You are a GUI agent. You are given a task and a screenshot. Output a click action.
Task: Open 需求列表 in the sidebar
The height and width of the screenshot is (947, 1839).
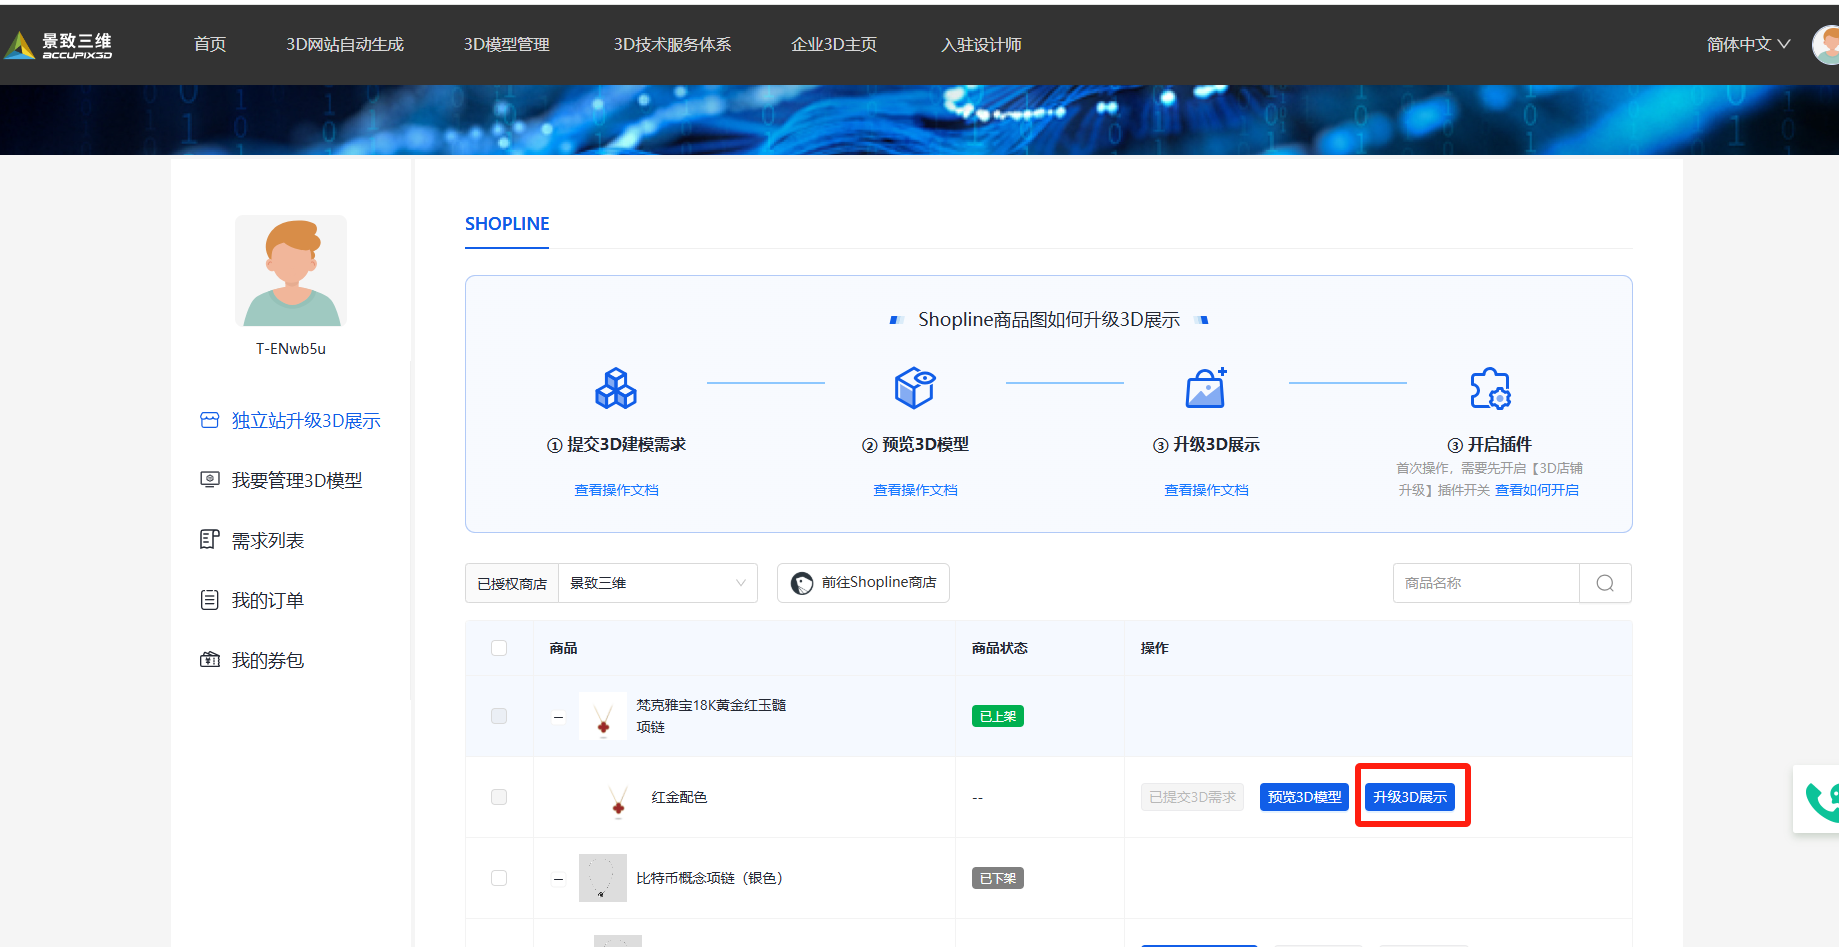pyautogui.click(x=268, y=540)
